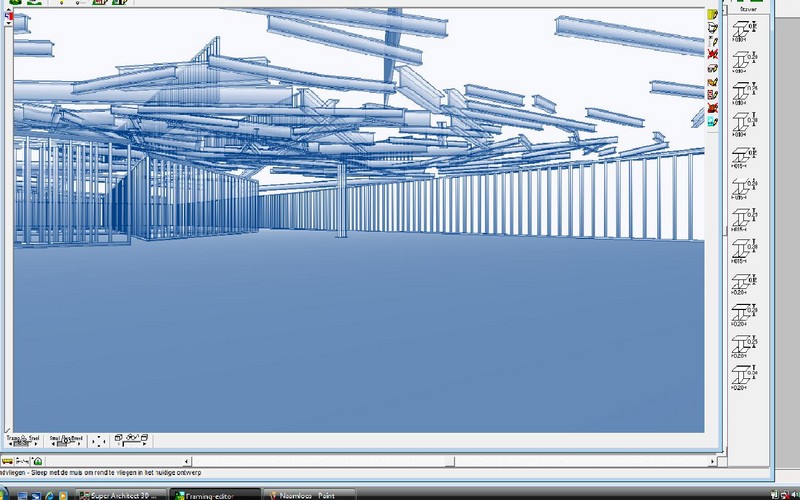
Task: Adjust the Traag-Snel speed slider
Action: tap(23, 441)
